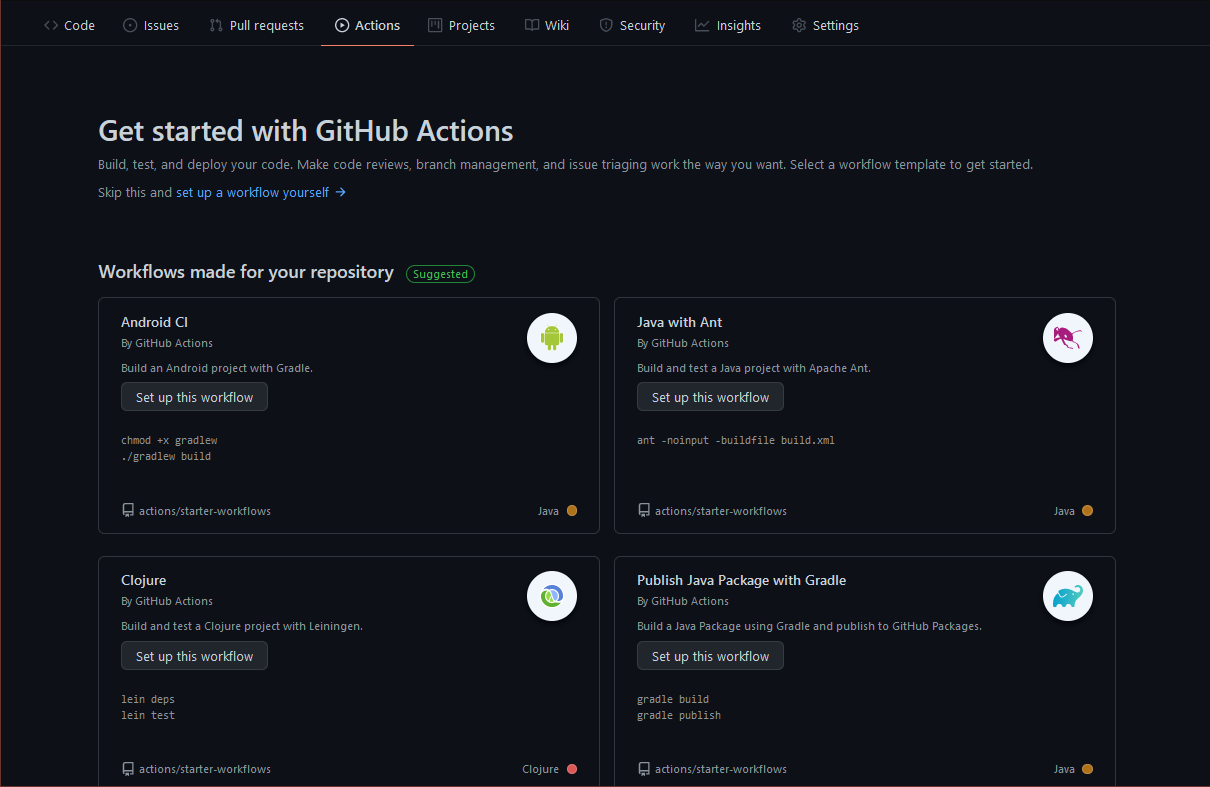The image size is (1210, 787).
Task: Click the 'lein deps' code line
Action: pyautogui.click(x=148, y=699)
